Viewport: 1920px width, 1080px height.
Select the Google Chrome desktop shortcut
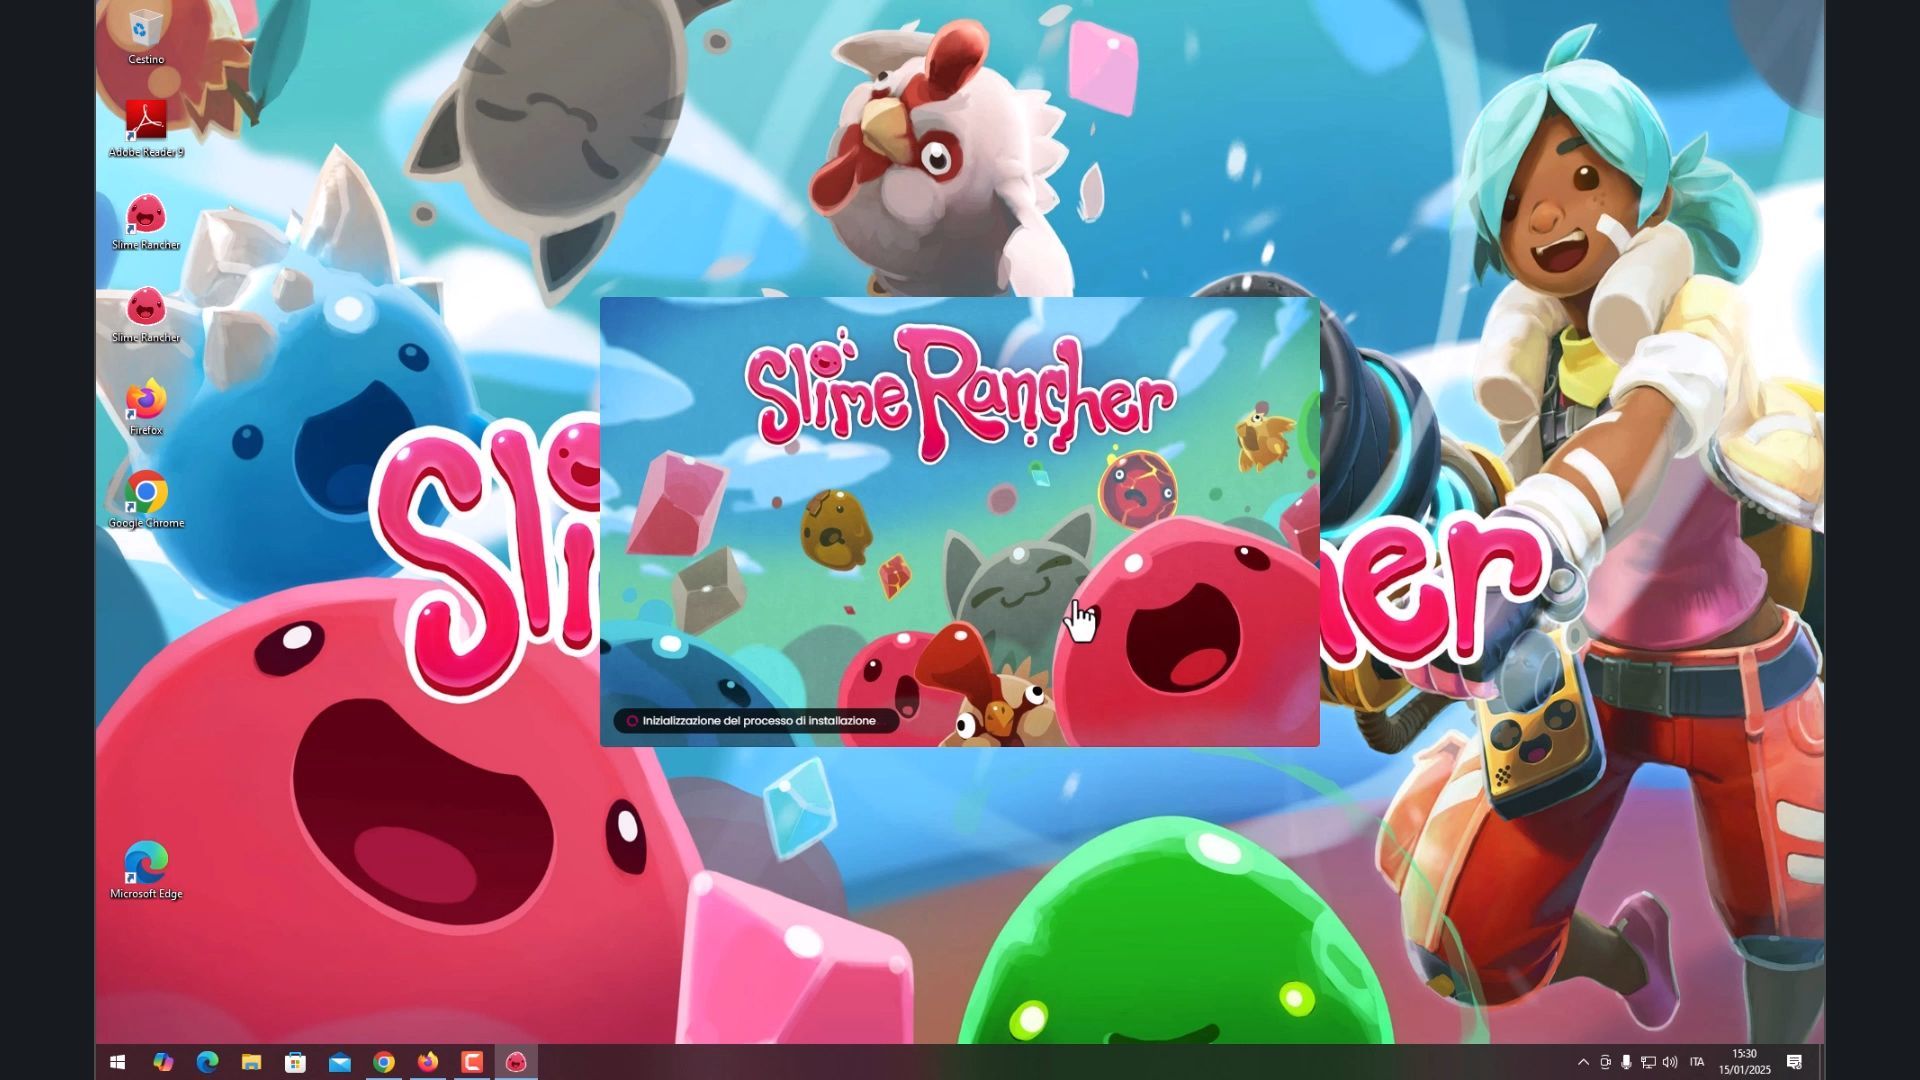146,499
